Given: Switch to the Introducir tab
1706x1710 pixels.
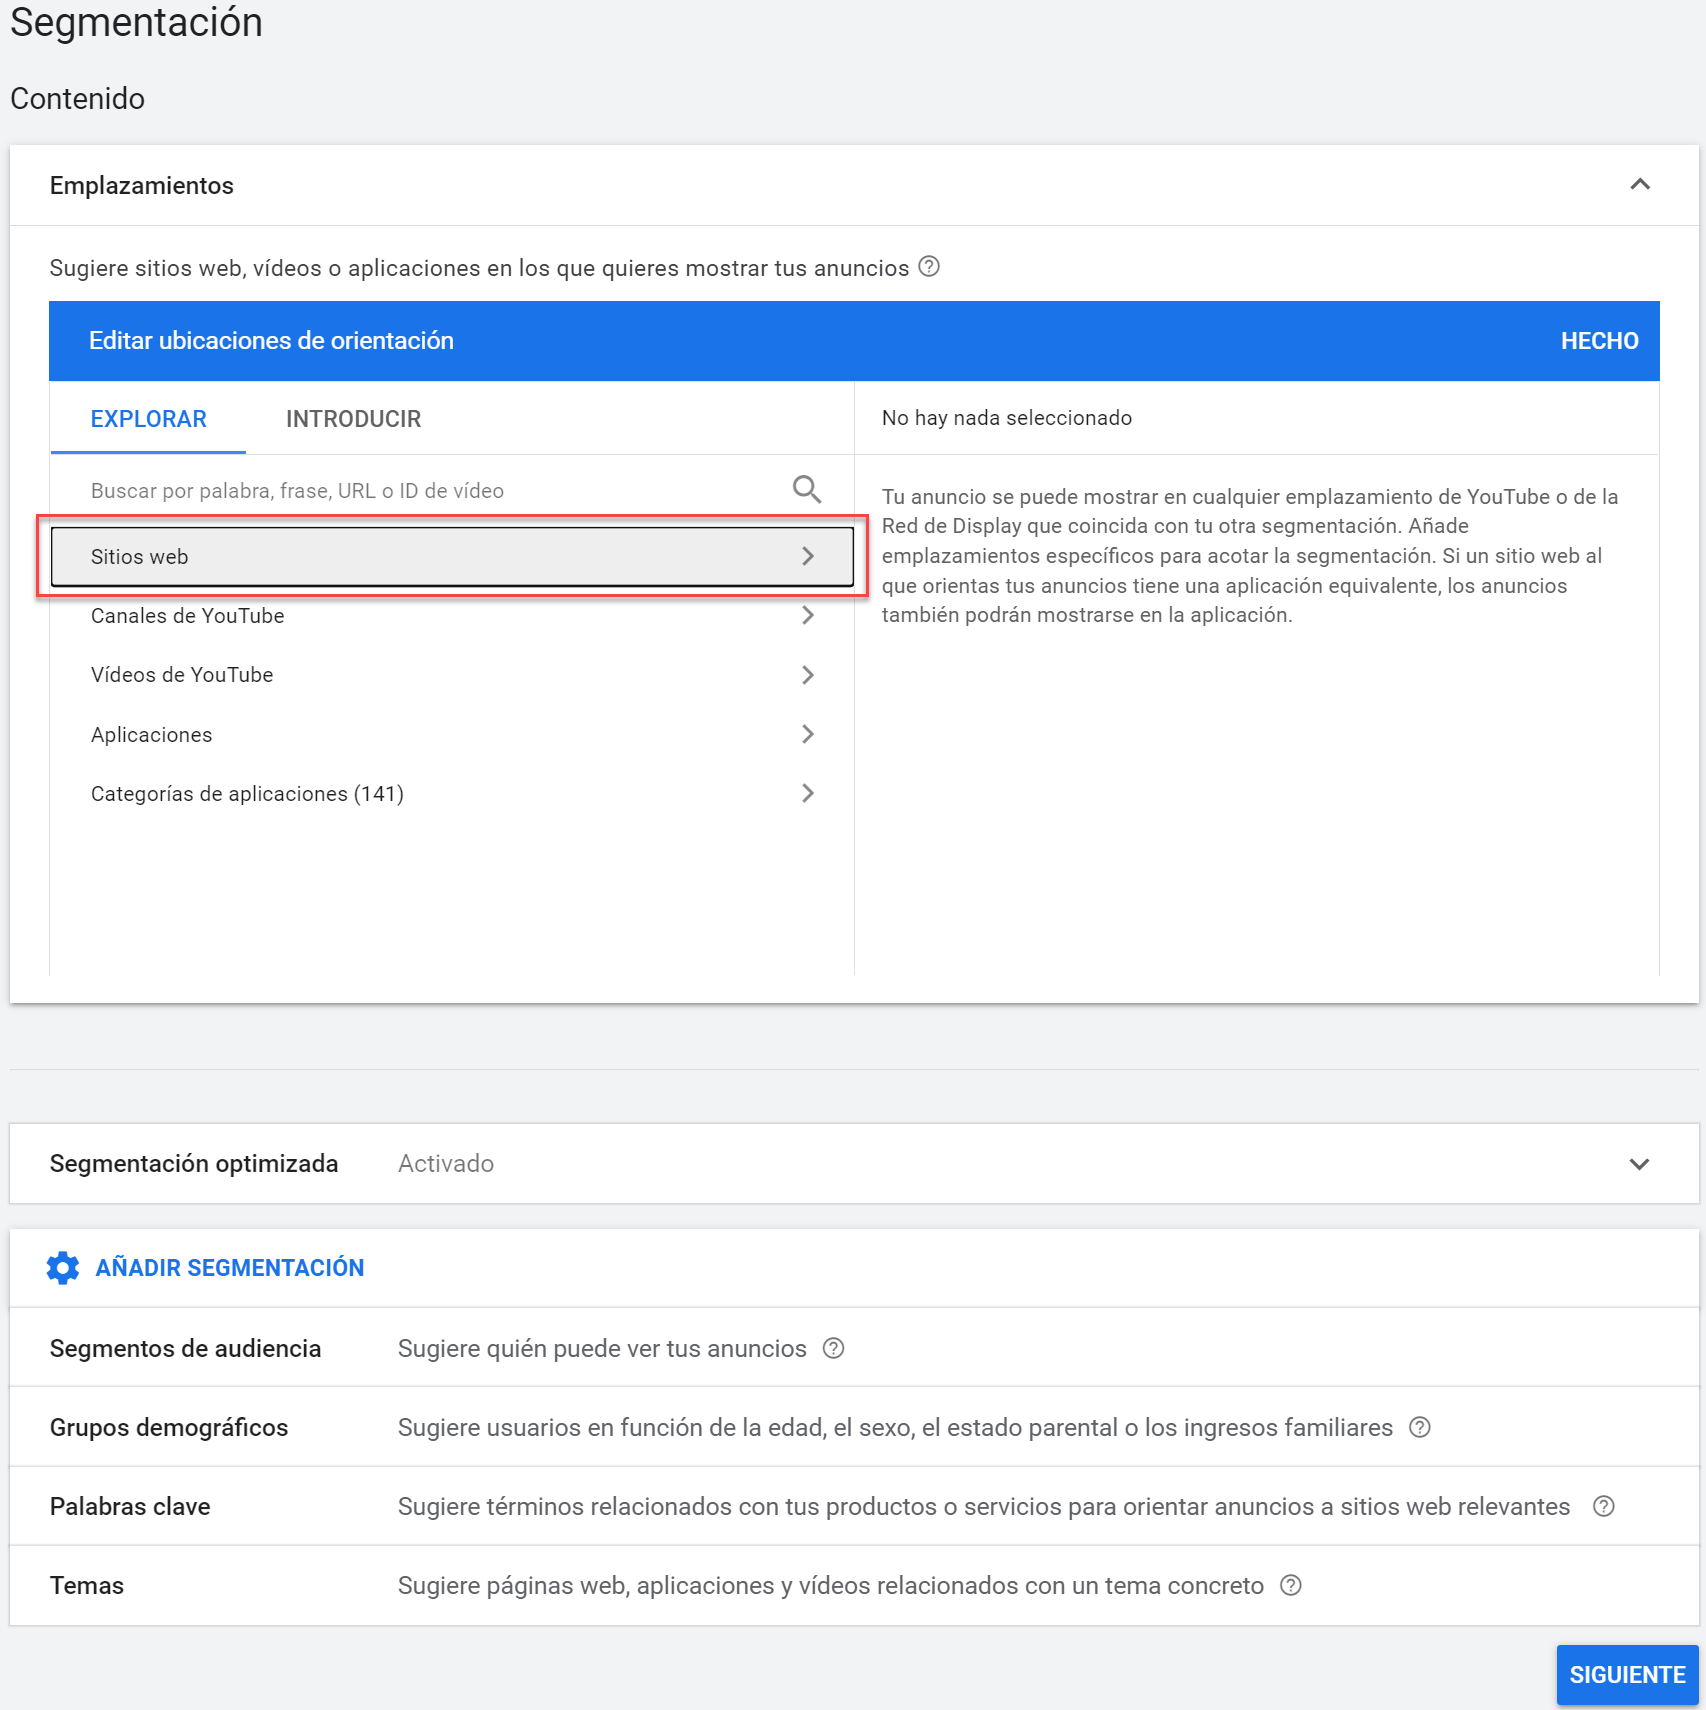Looking at the screenshot, I should 353,419.
